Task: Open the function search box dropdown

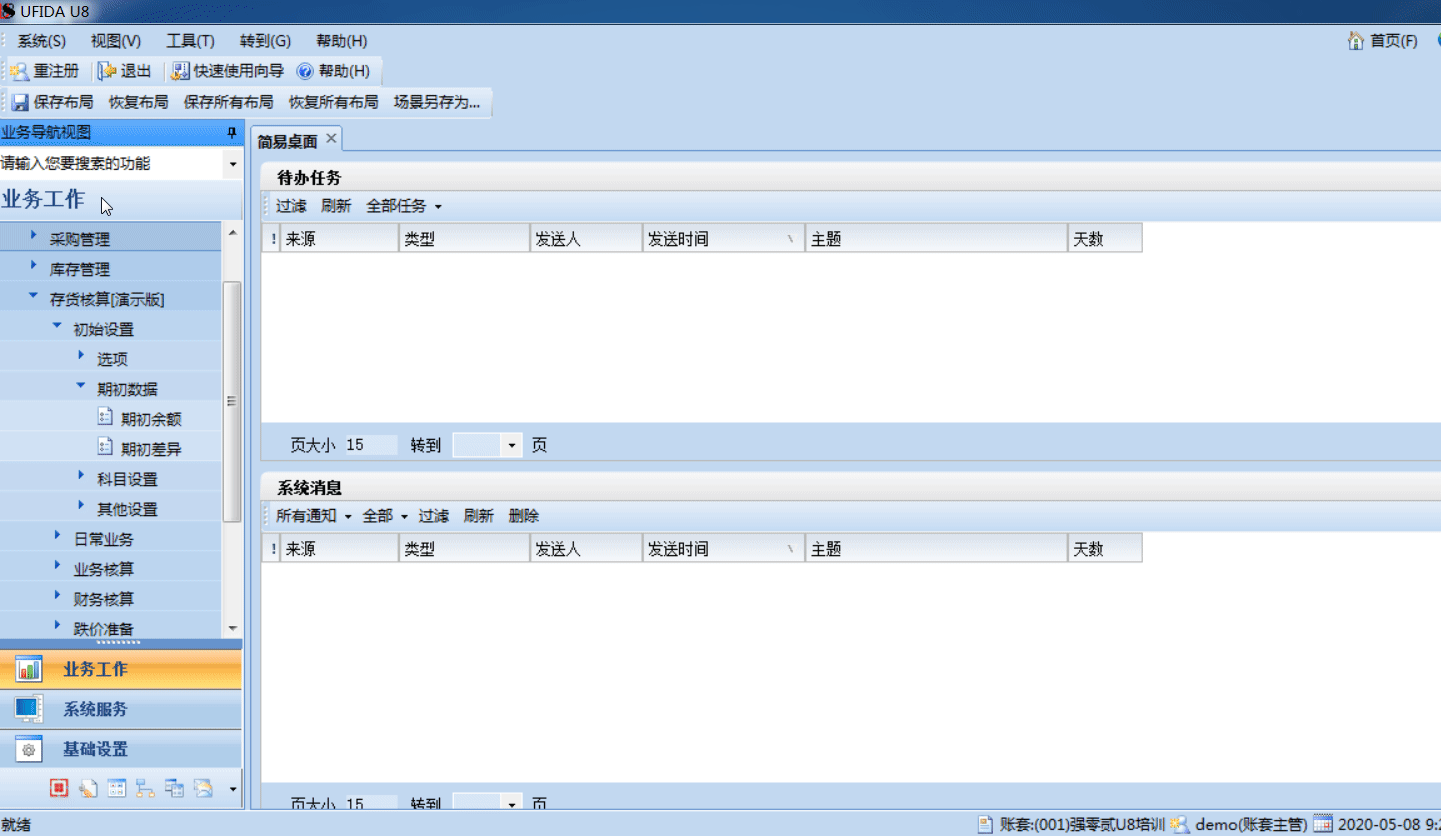Action: coord(233,164)
